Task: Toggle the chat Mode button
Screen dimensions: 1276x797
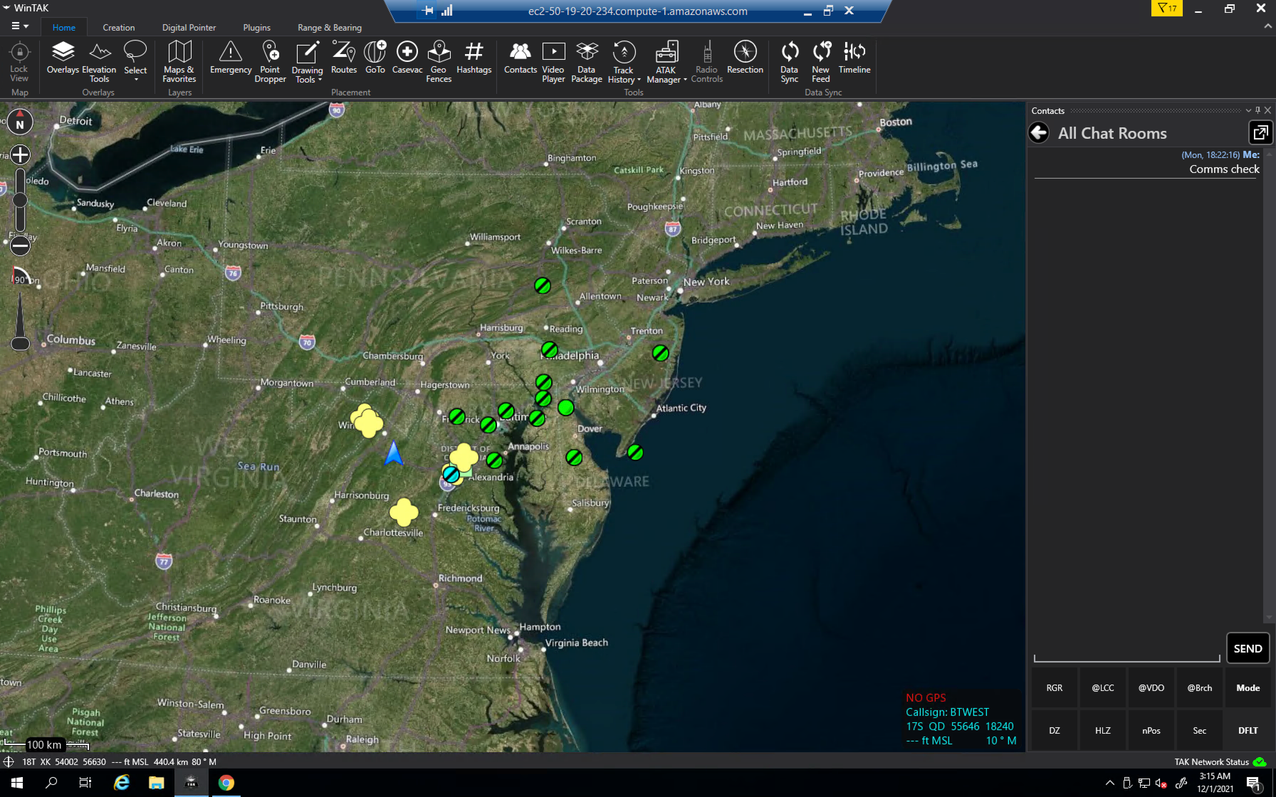Action: [x=1247, y=688]
